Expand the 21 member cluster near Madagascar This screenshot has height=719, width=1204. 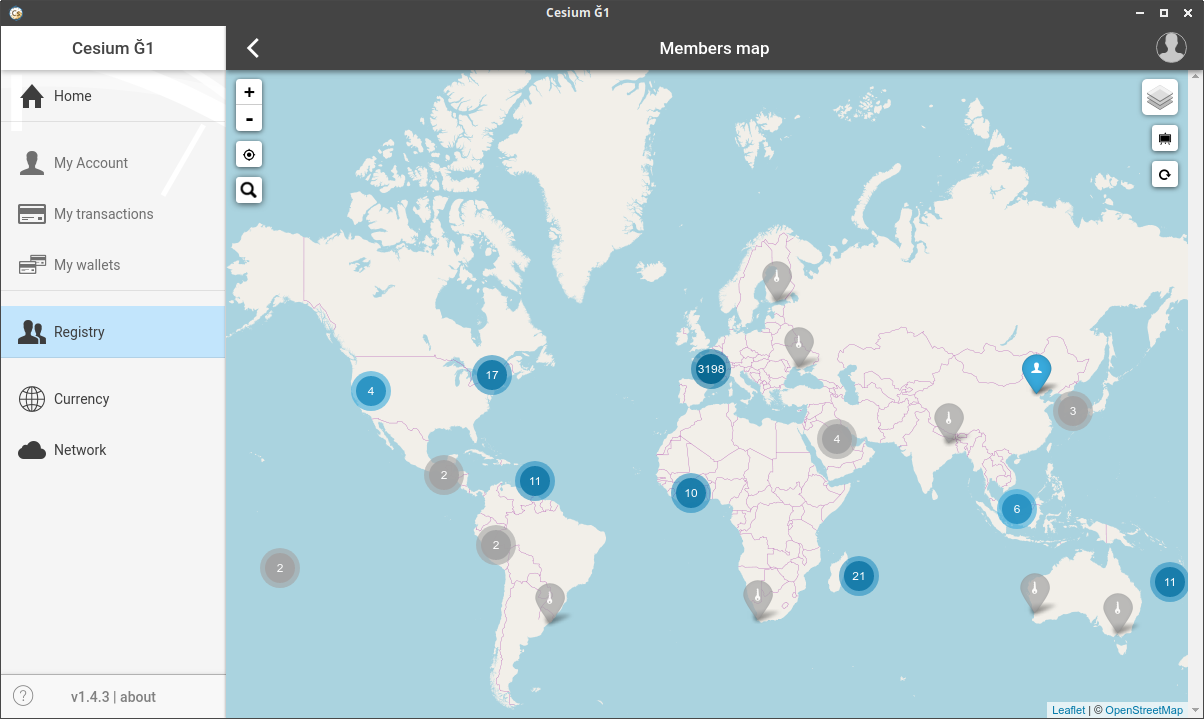(858, 576)
